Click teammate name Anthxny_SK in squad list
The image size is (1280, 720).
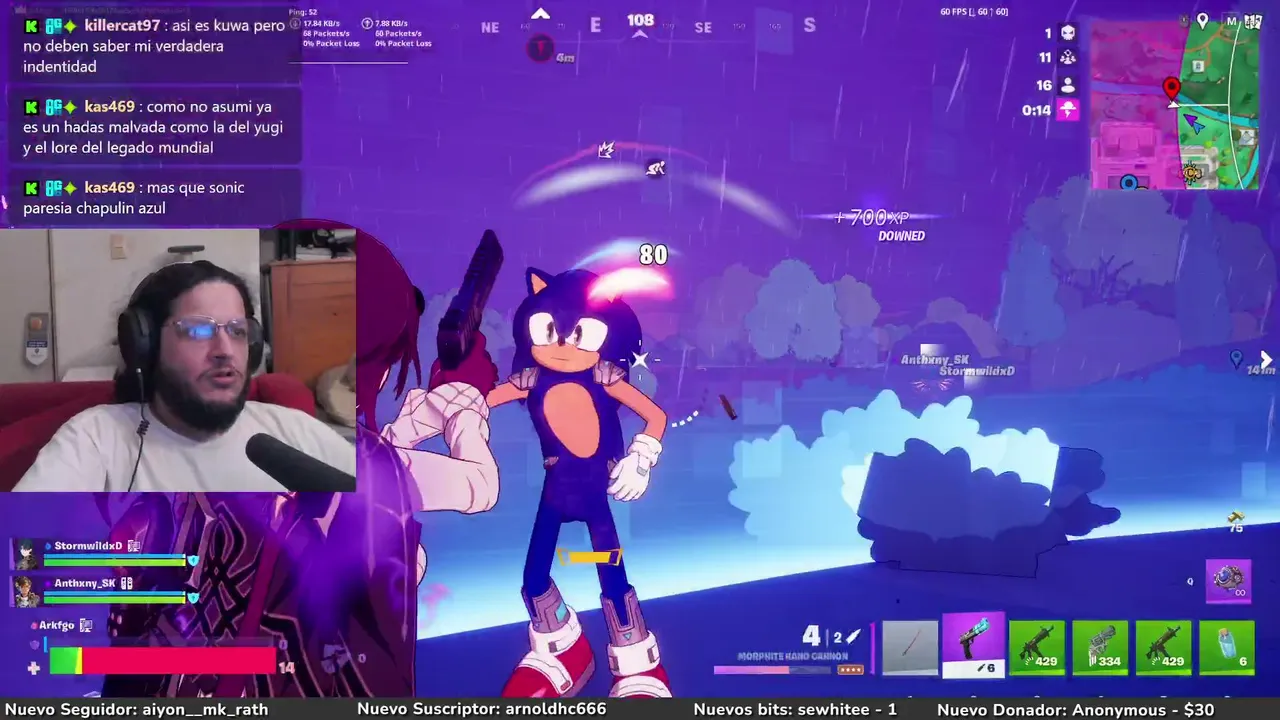coord(85,583)
